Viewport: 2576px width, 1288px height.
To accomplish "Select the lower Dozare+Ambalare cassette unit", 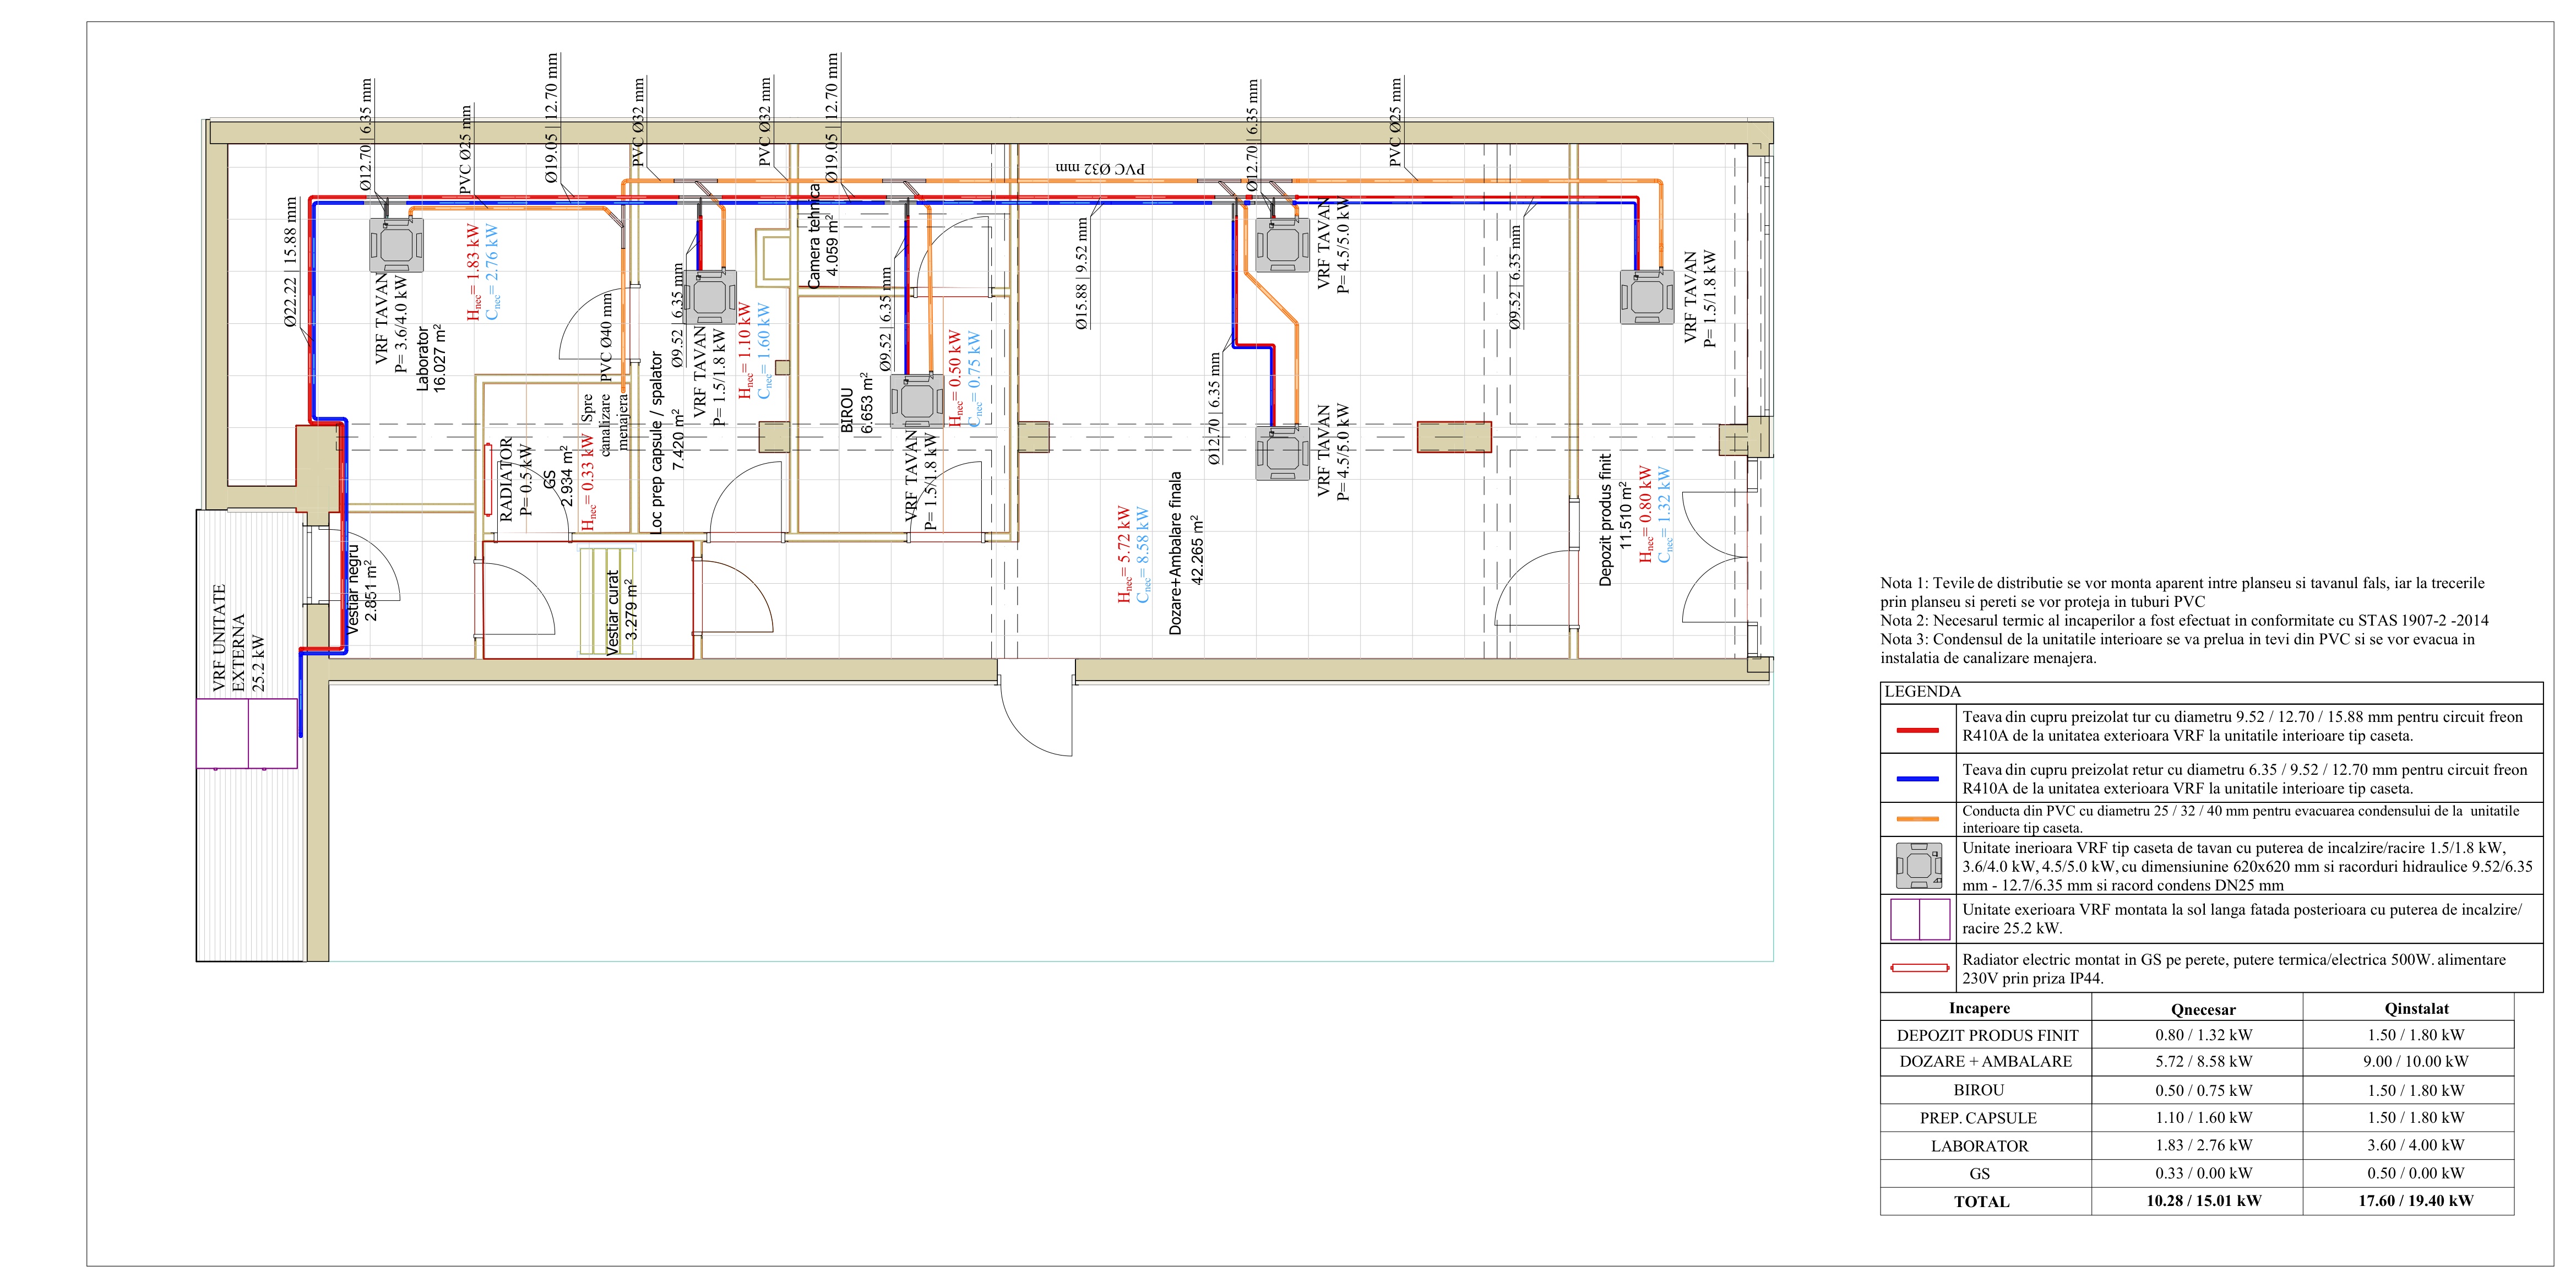I will tap(1283, 453).
